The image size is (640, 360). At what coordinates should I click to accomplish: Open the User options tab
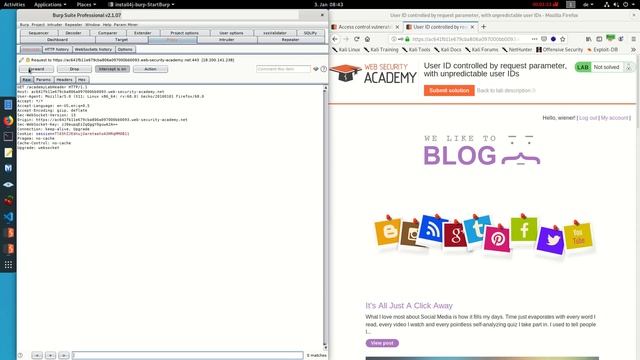pos(231,33)
